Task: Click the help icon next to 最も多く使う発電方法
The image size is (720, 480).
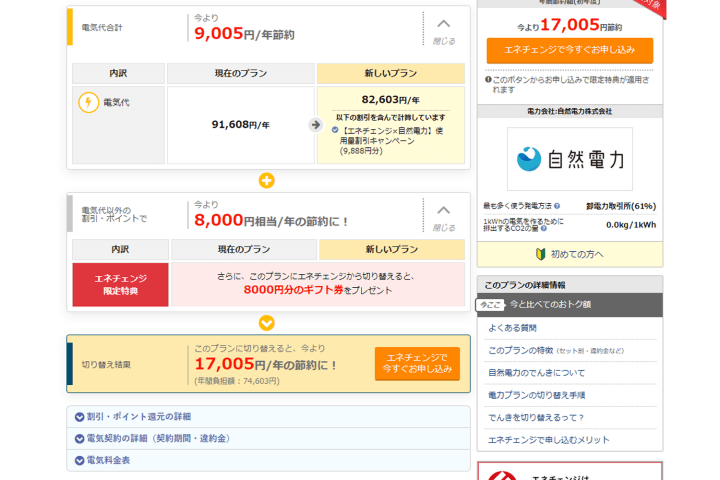Action: point(557,206)
